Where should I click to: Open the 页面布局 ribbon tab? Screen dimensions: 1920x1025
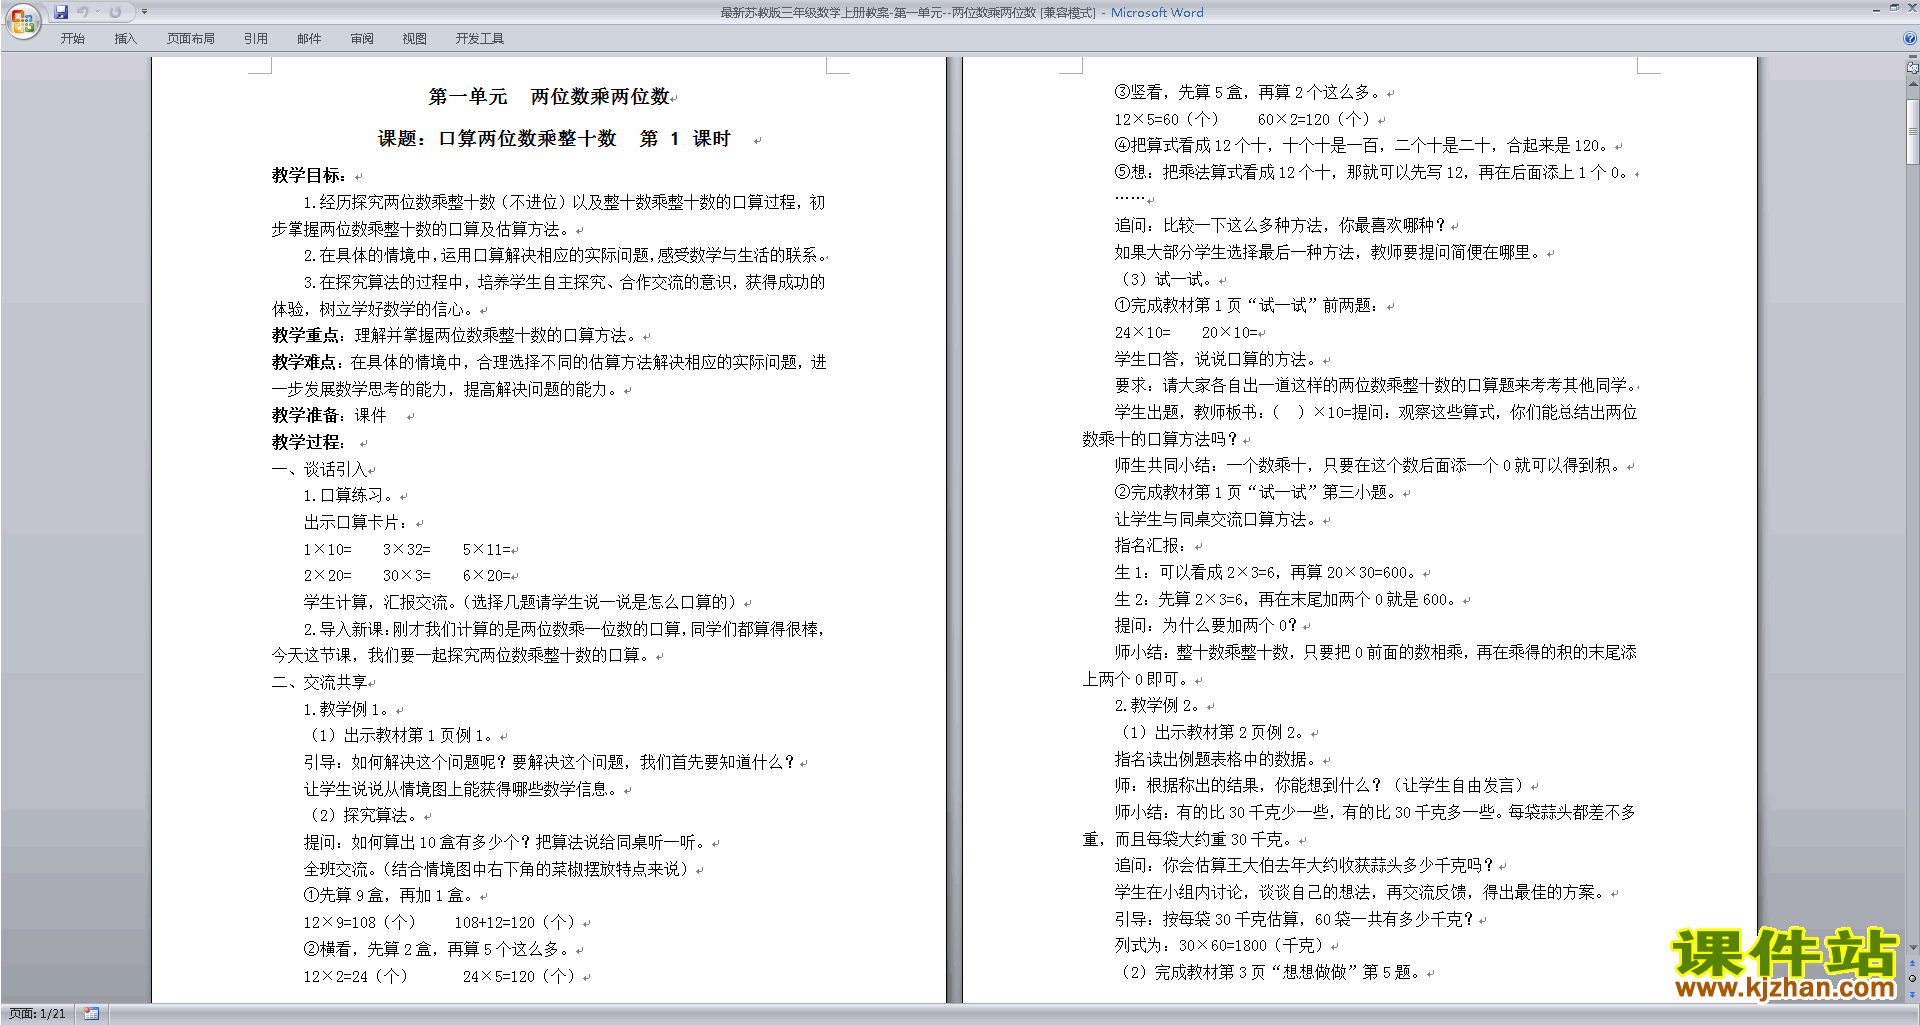190,38
